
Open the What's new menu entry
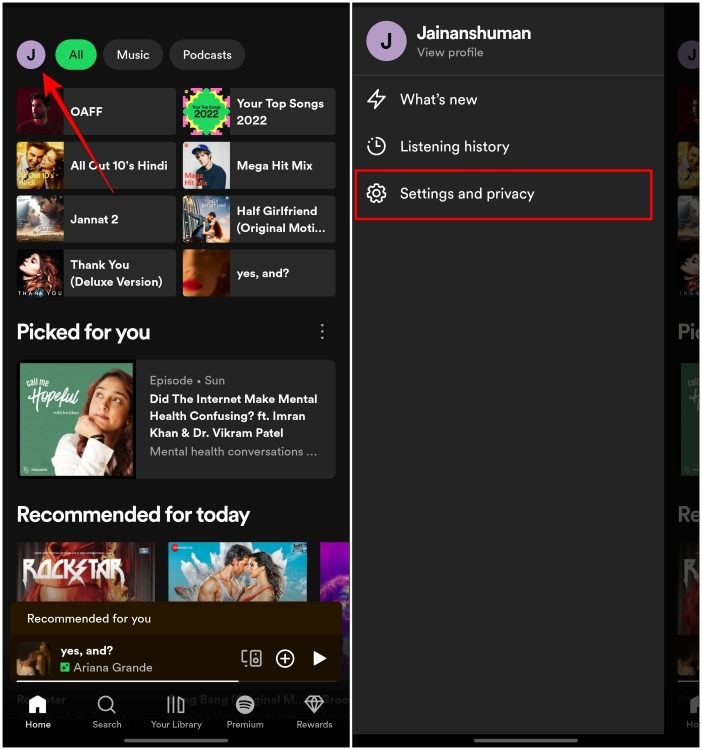(x=508, y=99)
